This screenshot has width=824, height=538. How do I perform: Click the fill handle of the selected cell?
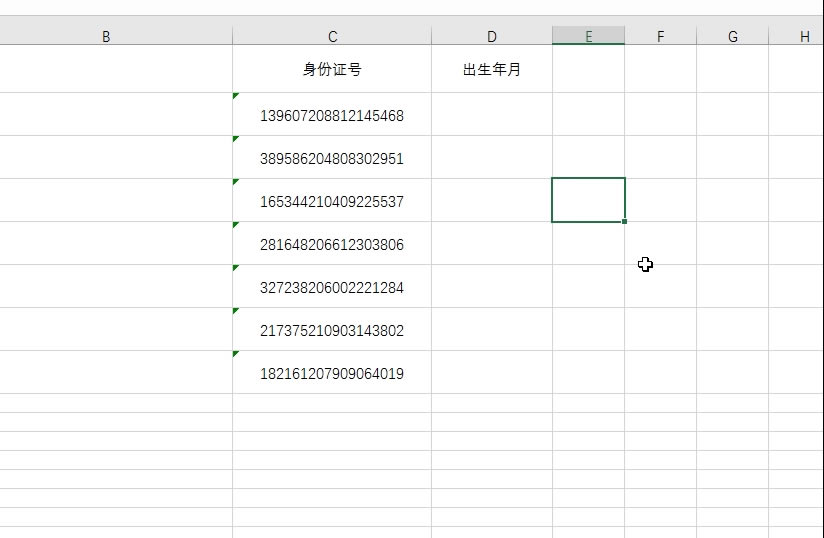point(625,221)
